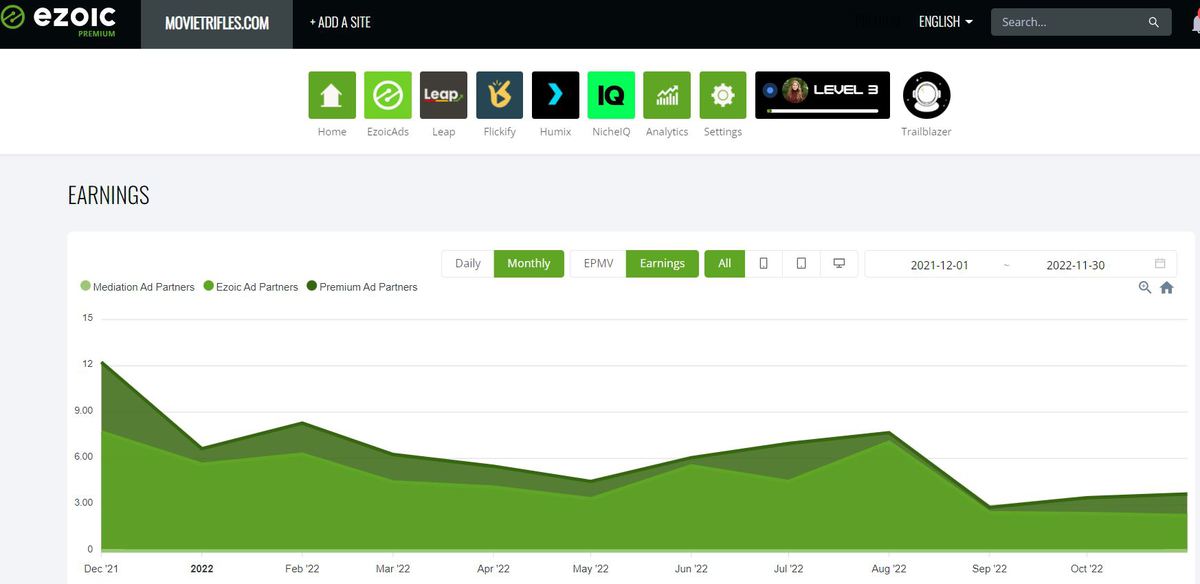1200x584 pixels.
Task: Click the + ADD A SITE link
Action: (x=340, y=22)
